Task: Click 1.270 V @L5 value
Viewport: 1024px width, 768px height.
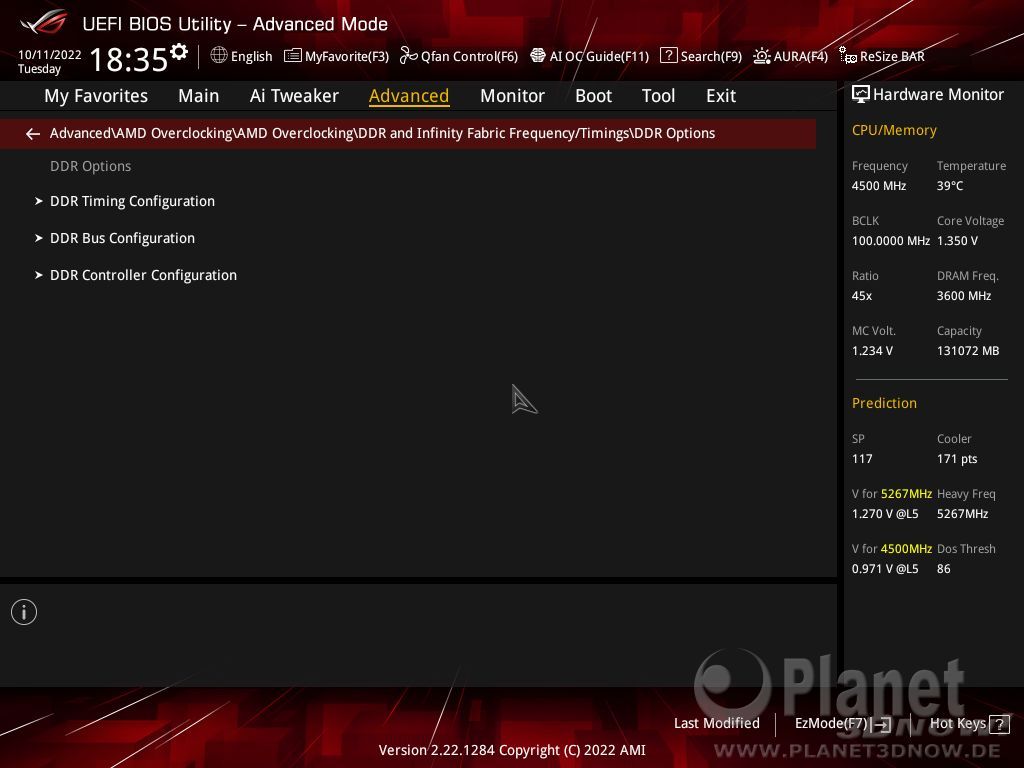Action: (885, 514)
